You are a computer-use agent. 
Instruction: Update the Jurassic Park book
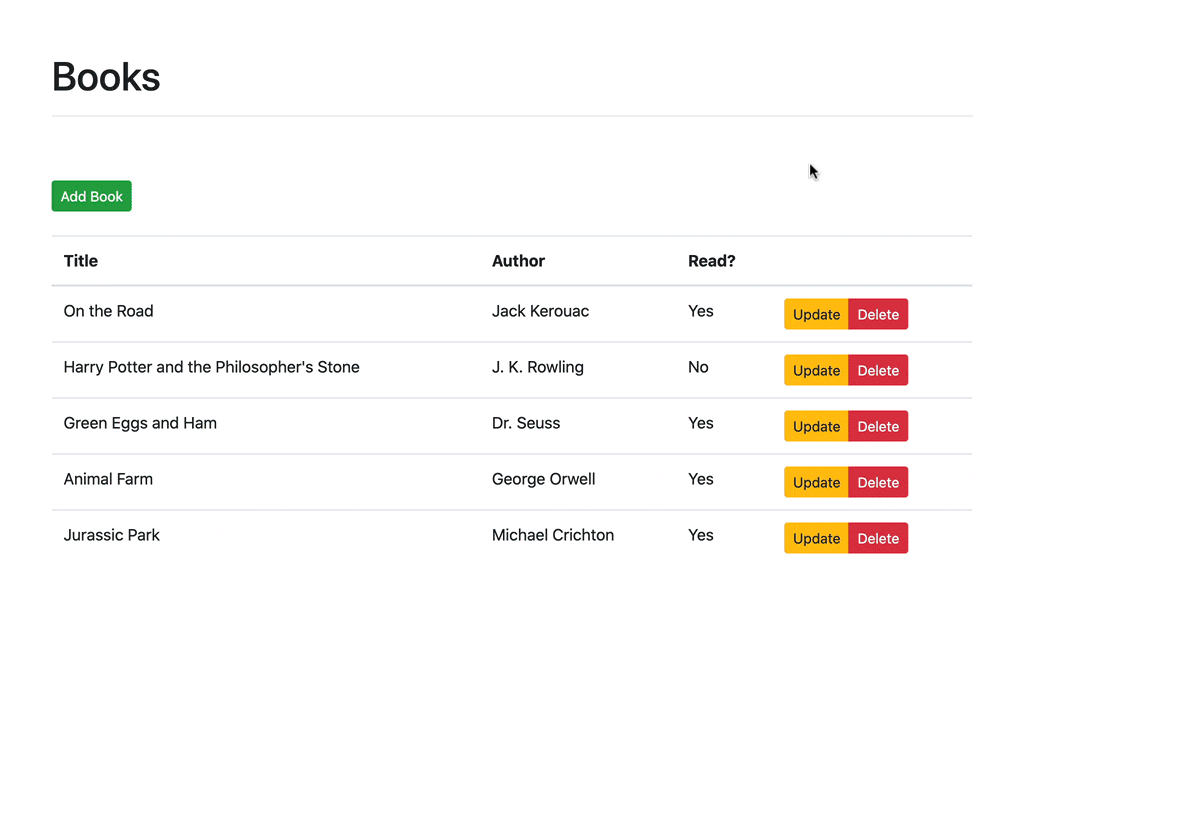[815, 538]
